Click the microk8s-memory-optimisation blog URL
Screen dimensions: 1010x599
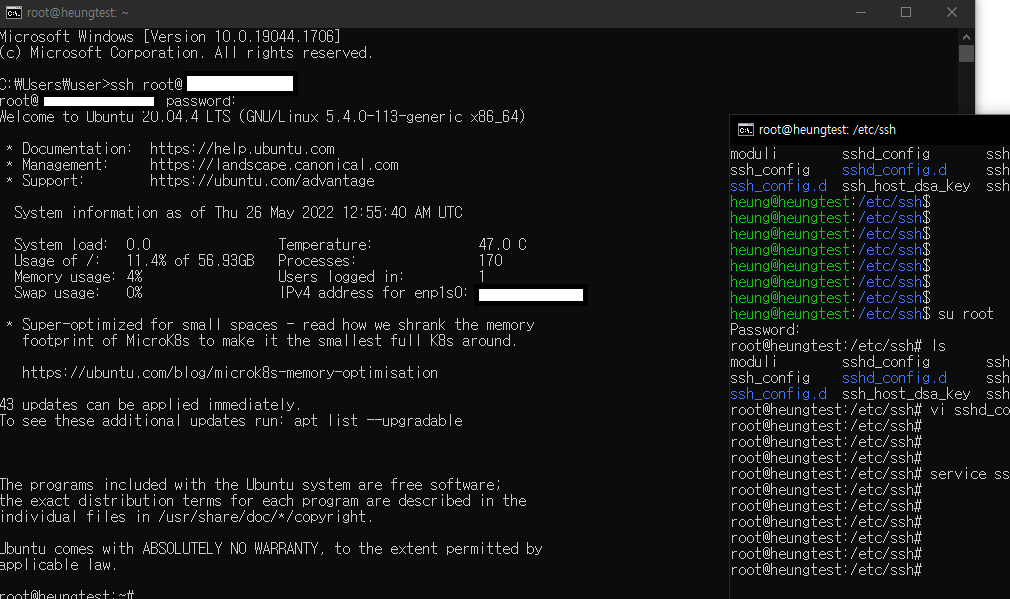click(230, 373)
